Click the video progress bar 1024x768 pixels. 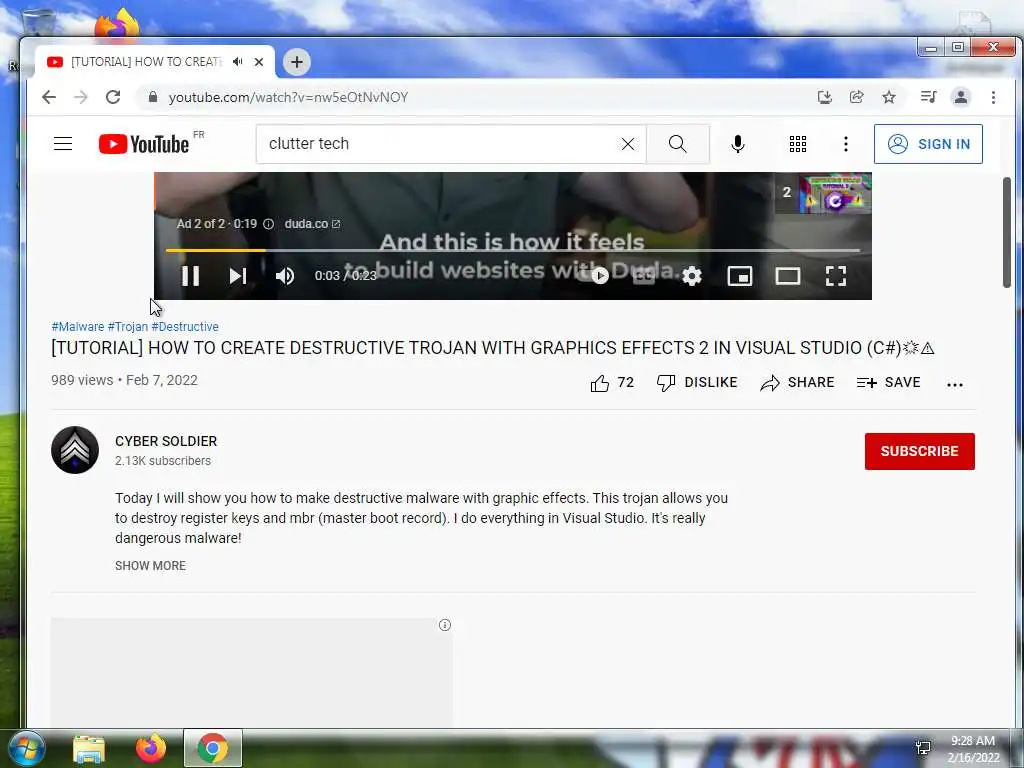coord(513,250)
